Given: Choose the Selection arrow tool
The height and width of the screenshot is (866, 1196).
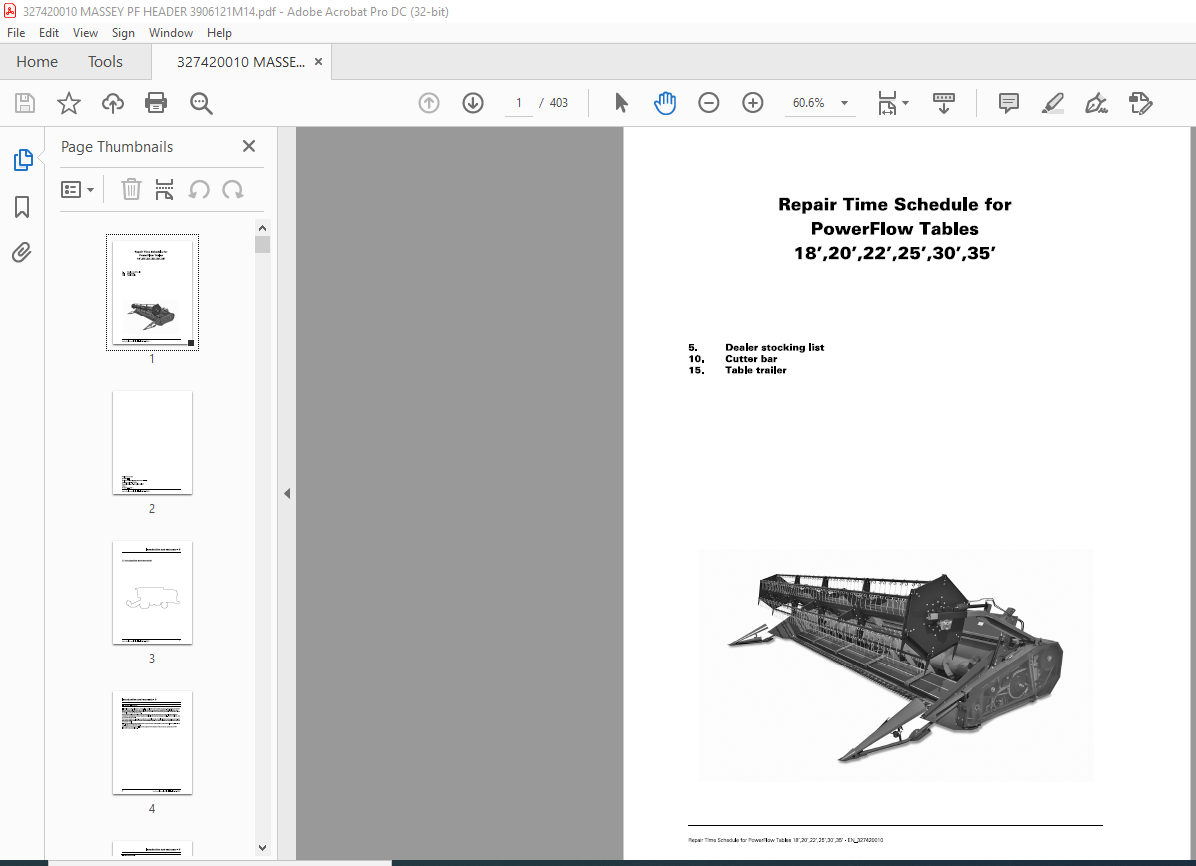Looking at the screenshot, I should pyautogui.click(x=622, y=103).
